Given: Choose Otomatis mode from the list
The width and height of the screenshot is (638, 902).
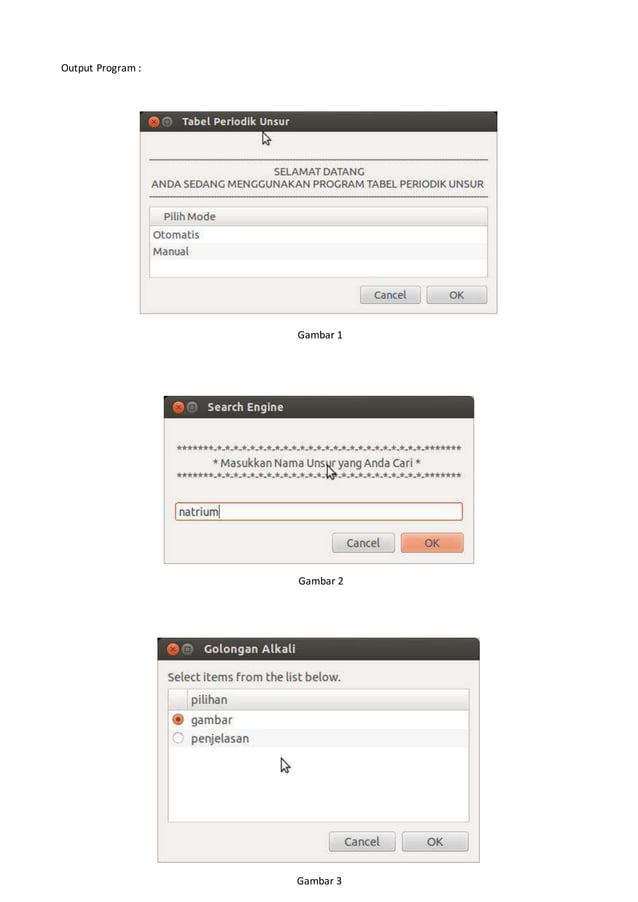Looking at the screenshot, I should click(x=318, y=235).
